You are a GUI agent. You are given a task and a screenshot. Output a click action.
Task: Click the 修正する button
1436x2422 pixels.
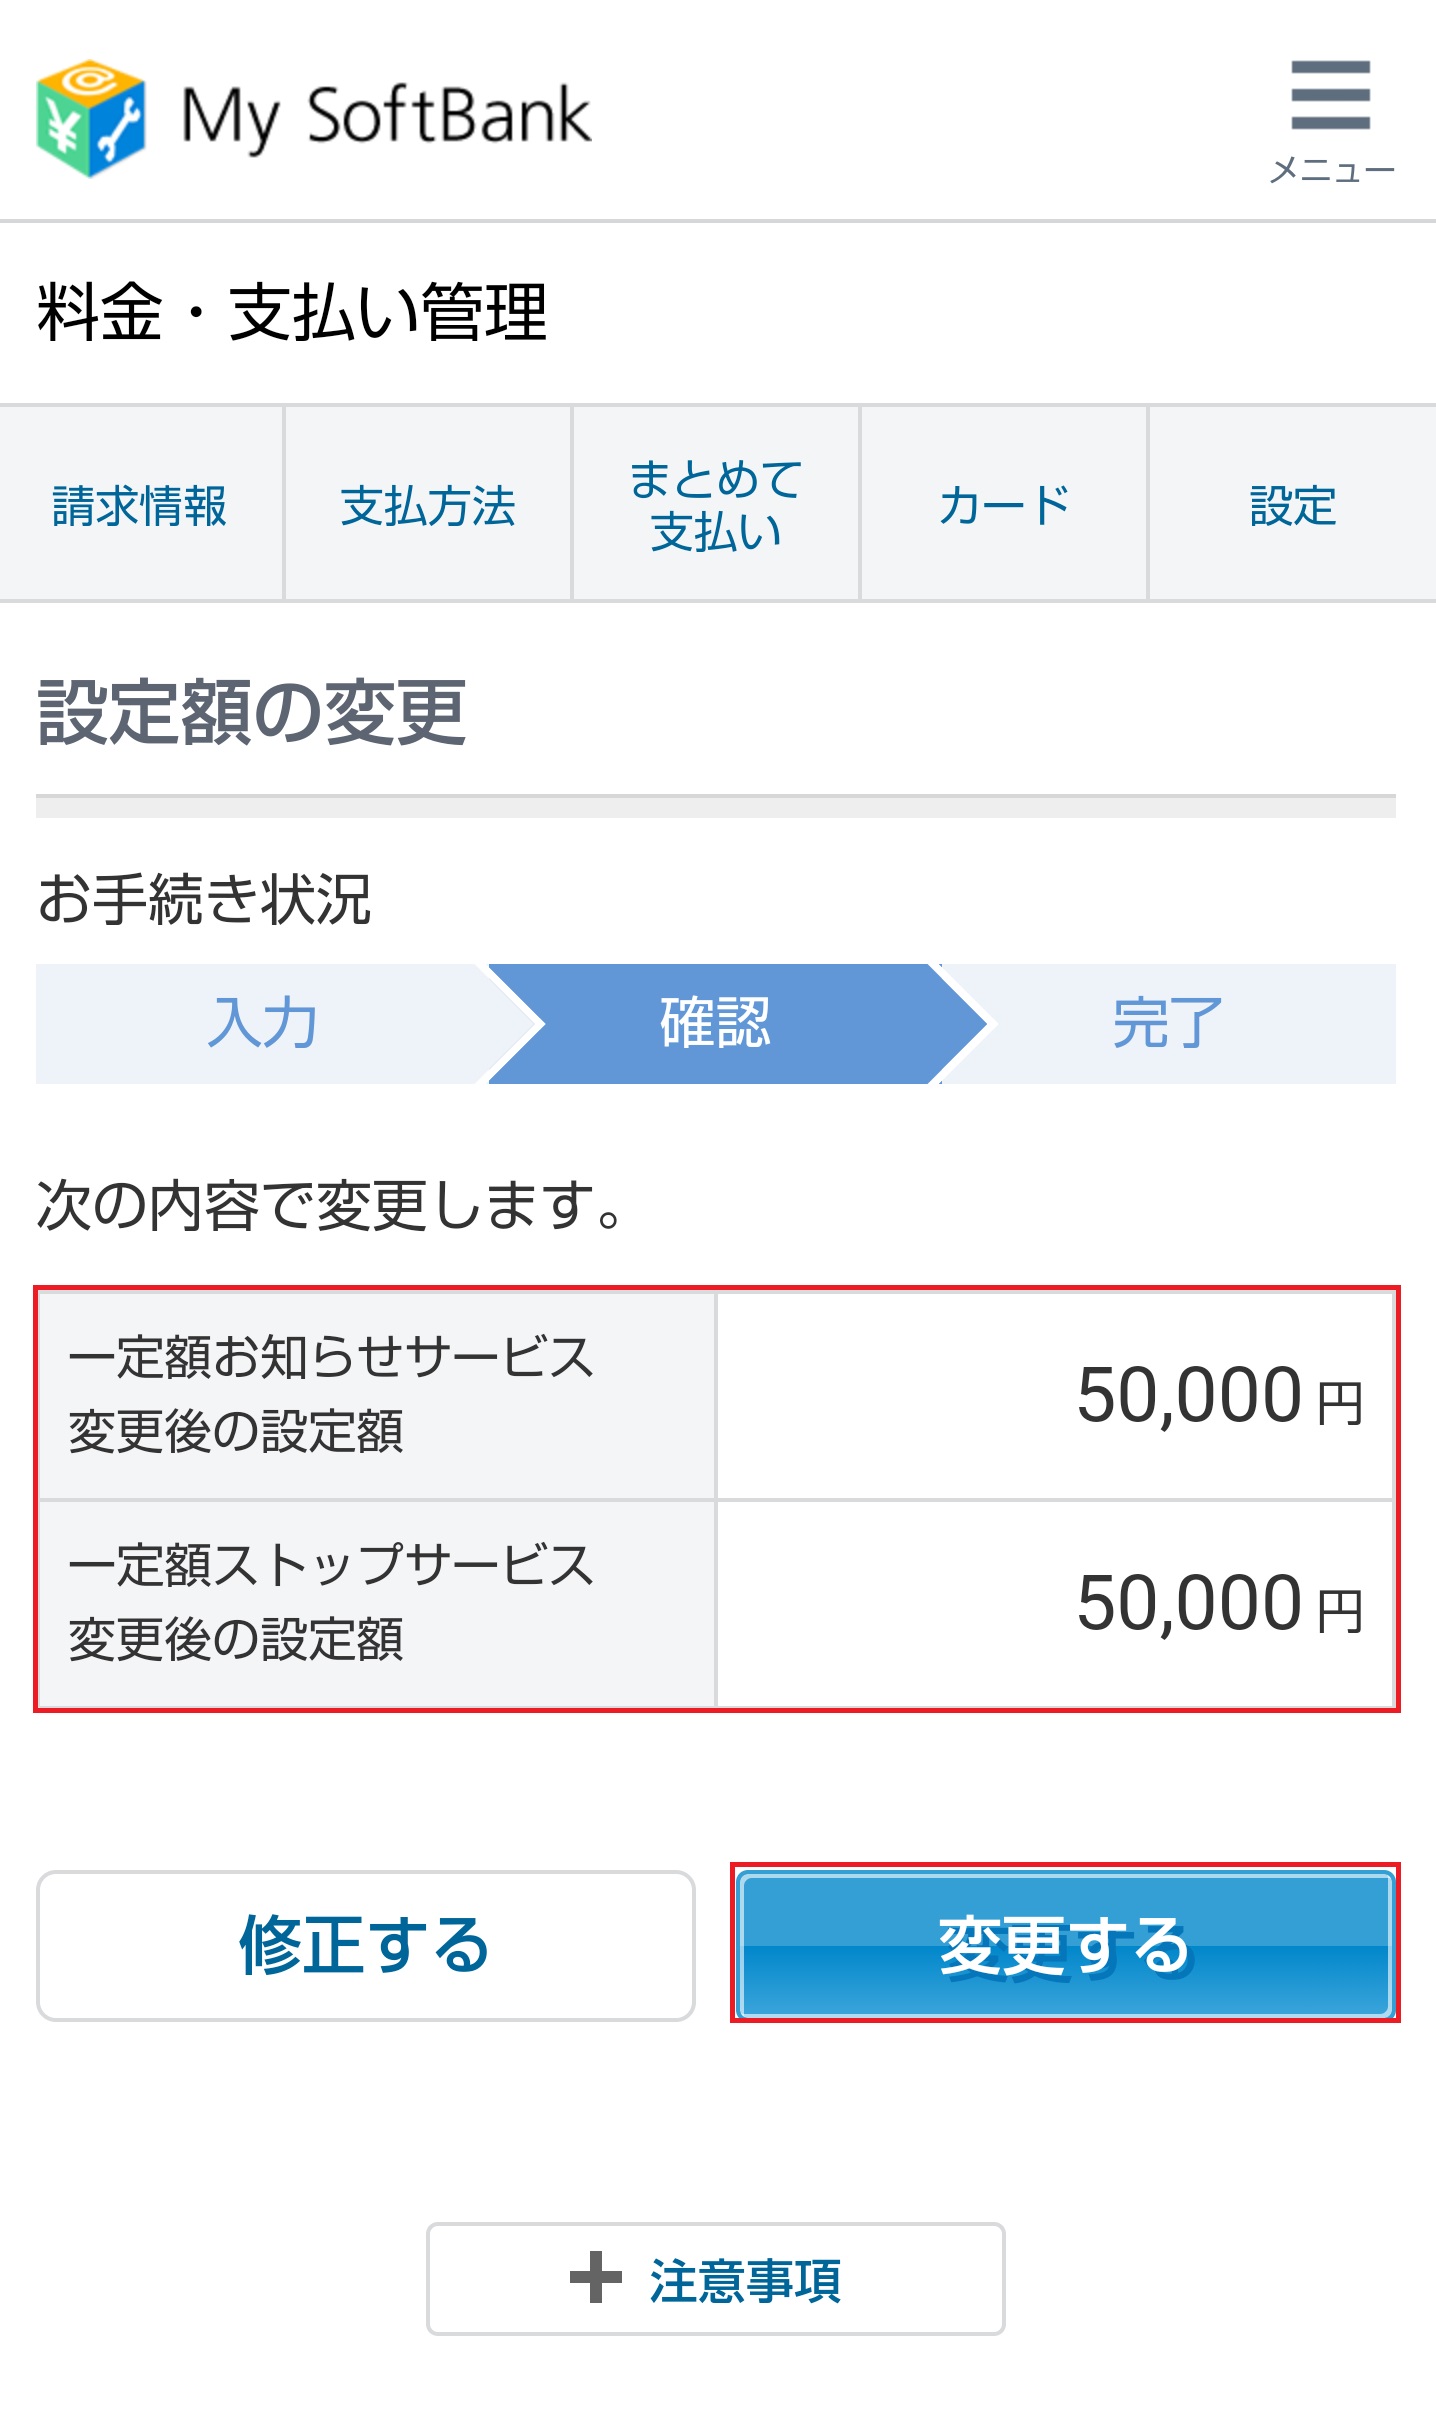click(x=366, y=1945)
